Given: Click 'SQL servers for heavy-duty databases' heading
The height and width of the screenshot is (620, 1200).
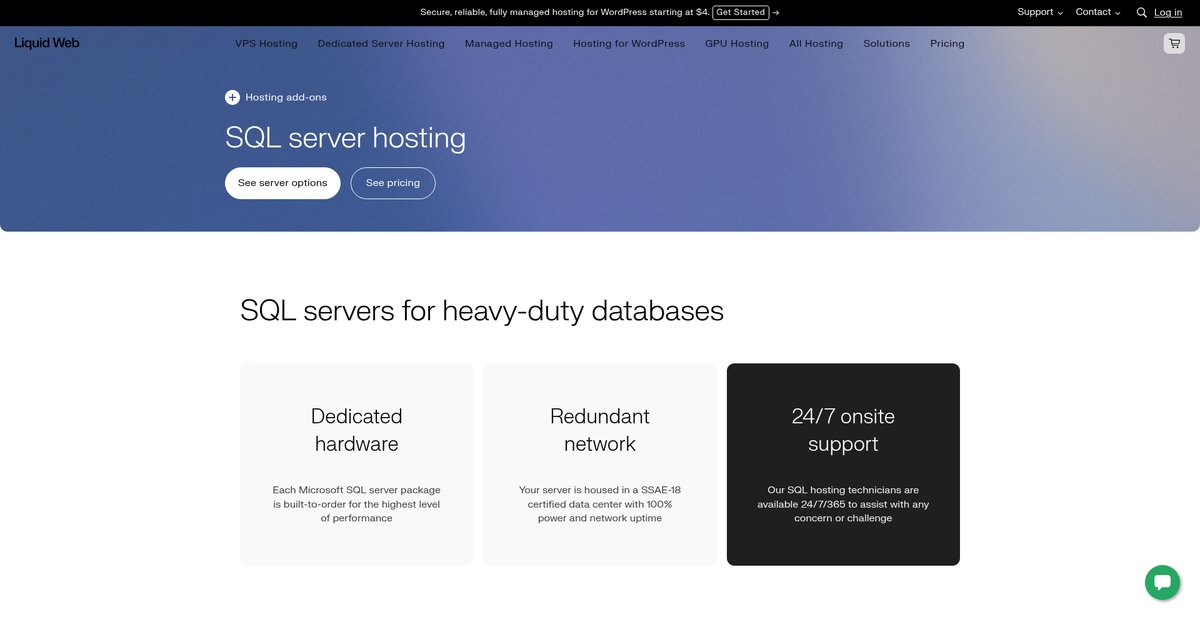Looking at the screenshot, I should (482, 310).
